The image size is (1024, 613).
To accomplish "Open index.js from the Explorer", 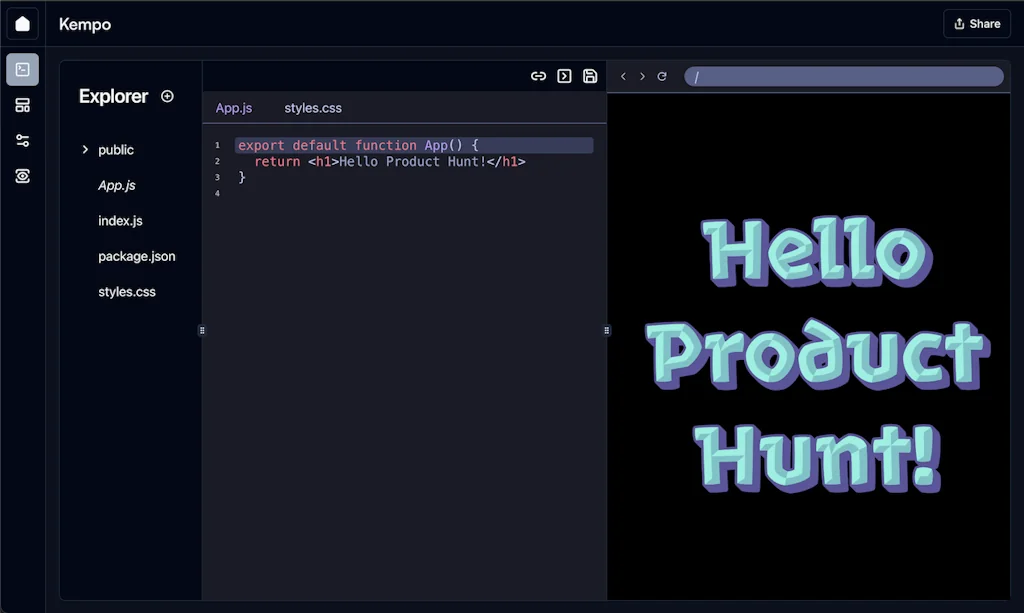I will (120, 221).
